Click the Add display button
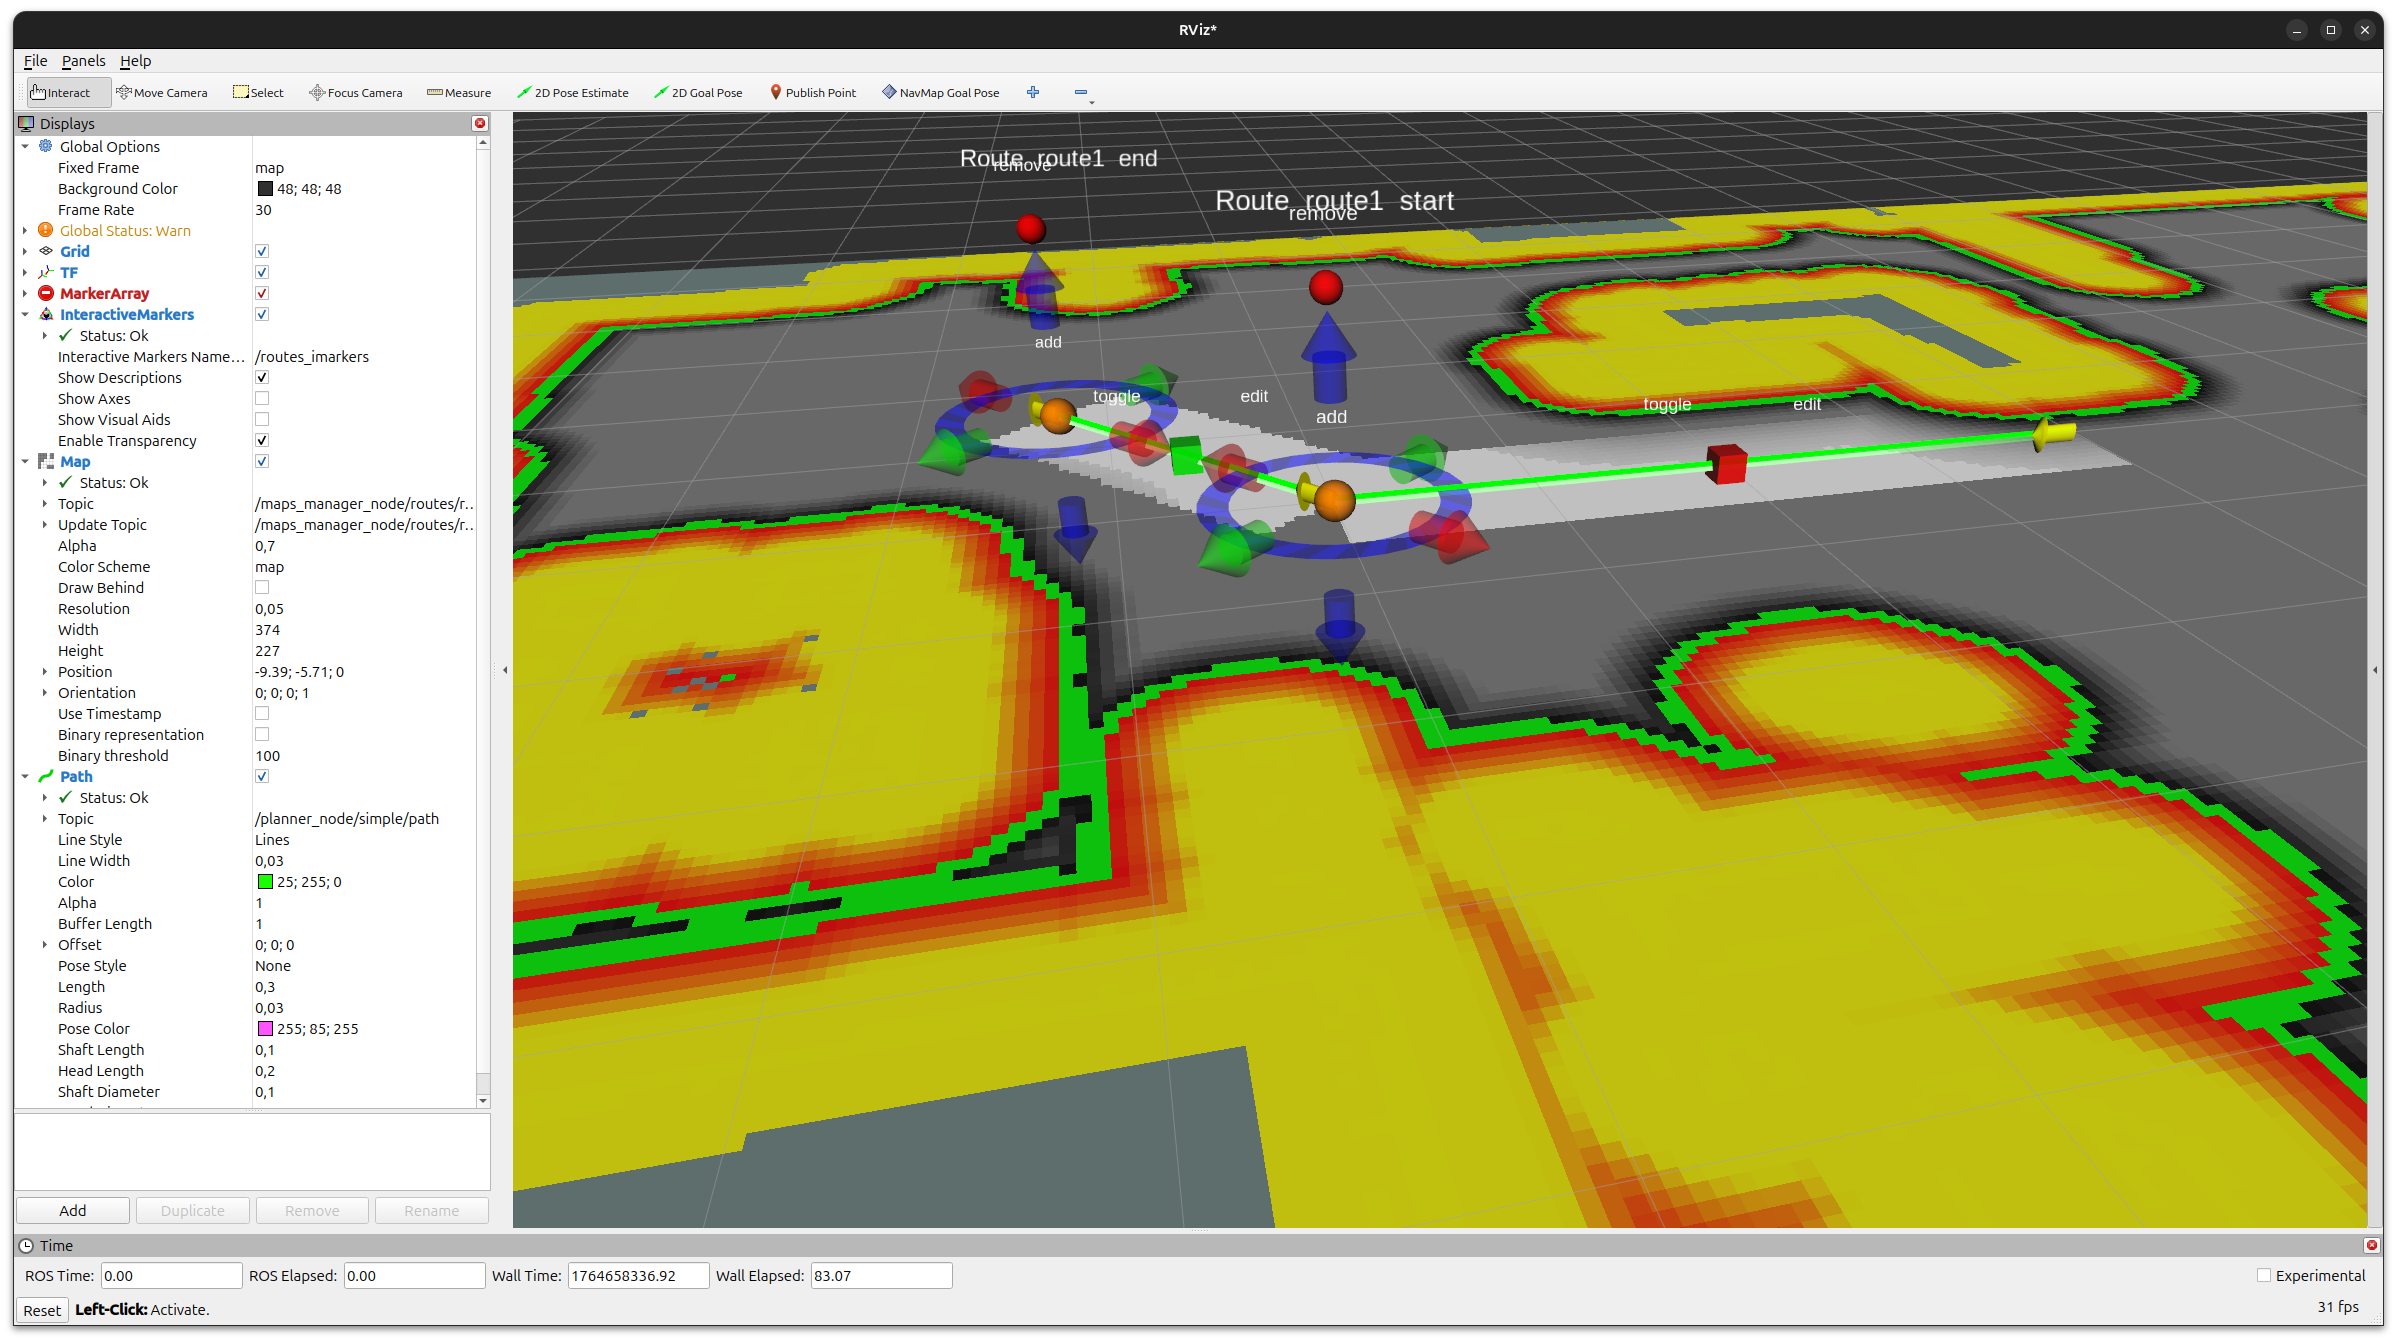Image resolution: width=2397 pixels, height=1342 pixels. tap(73, 1210)
